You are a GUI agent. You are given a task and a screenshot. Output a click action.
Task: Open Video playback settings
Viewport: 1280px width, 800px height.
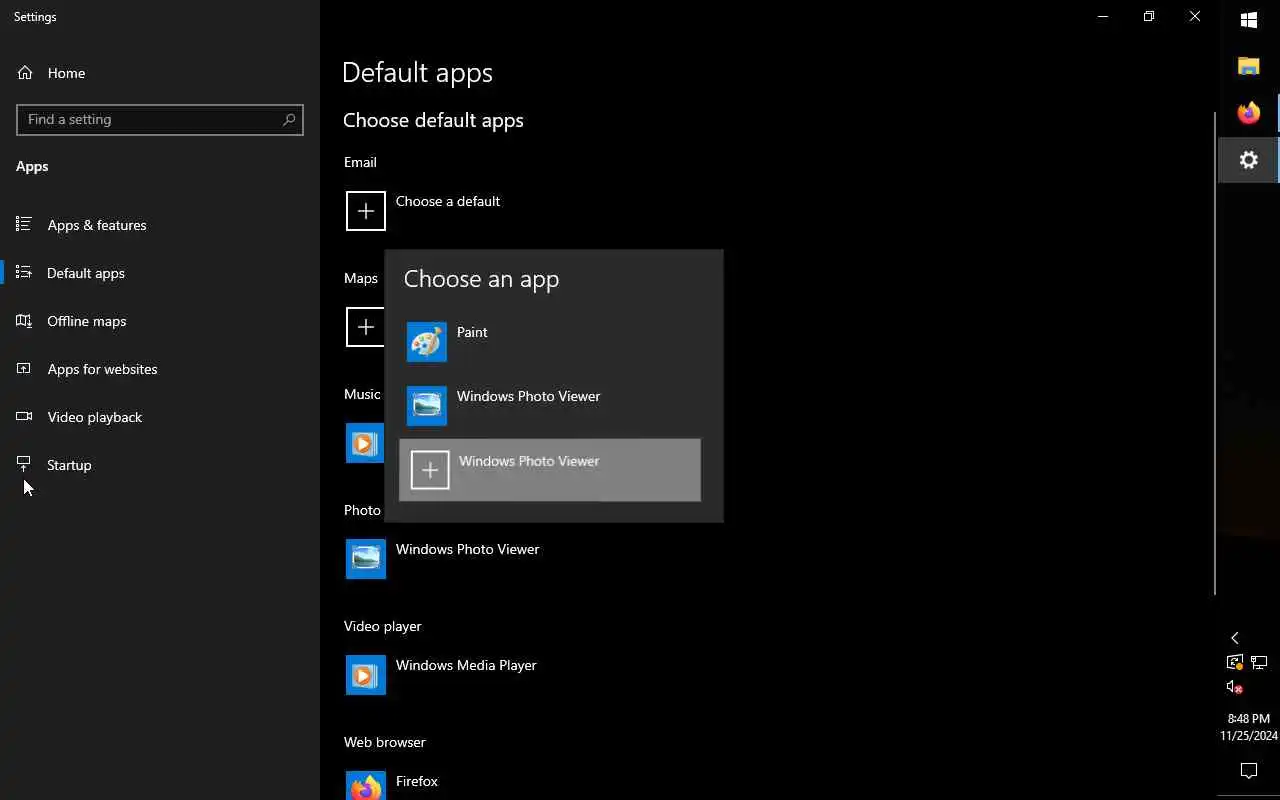point(95,417)
